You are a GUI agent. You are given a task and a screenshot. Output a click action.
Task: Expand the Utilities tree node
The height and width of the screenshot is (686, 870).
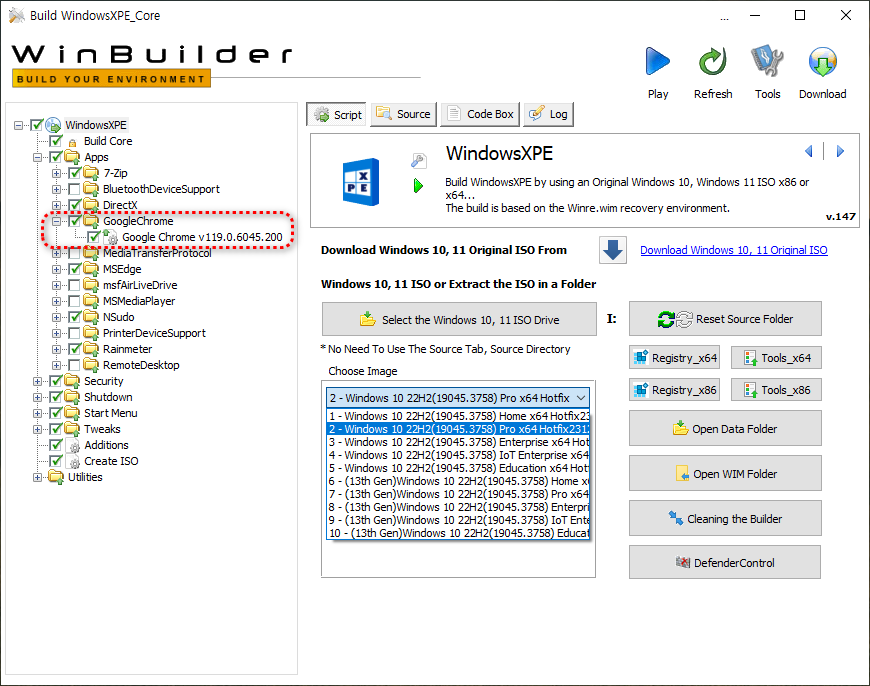pos(37,477)
